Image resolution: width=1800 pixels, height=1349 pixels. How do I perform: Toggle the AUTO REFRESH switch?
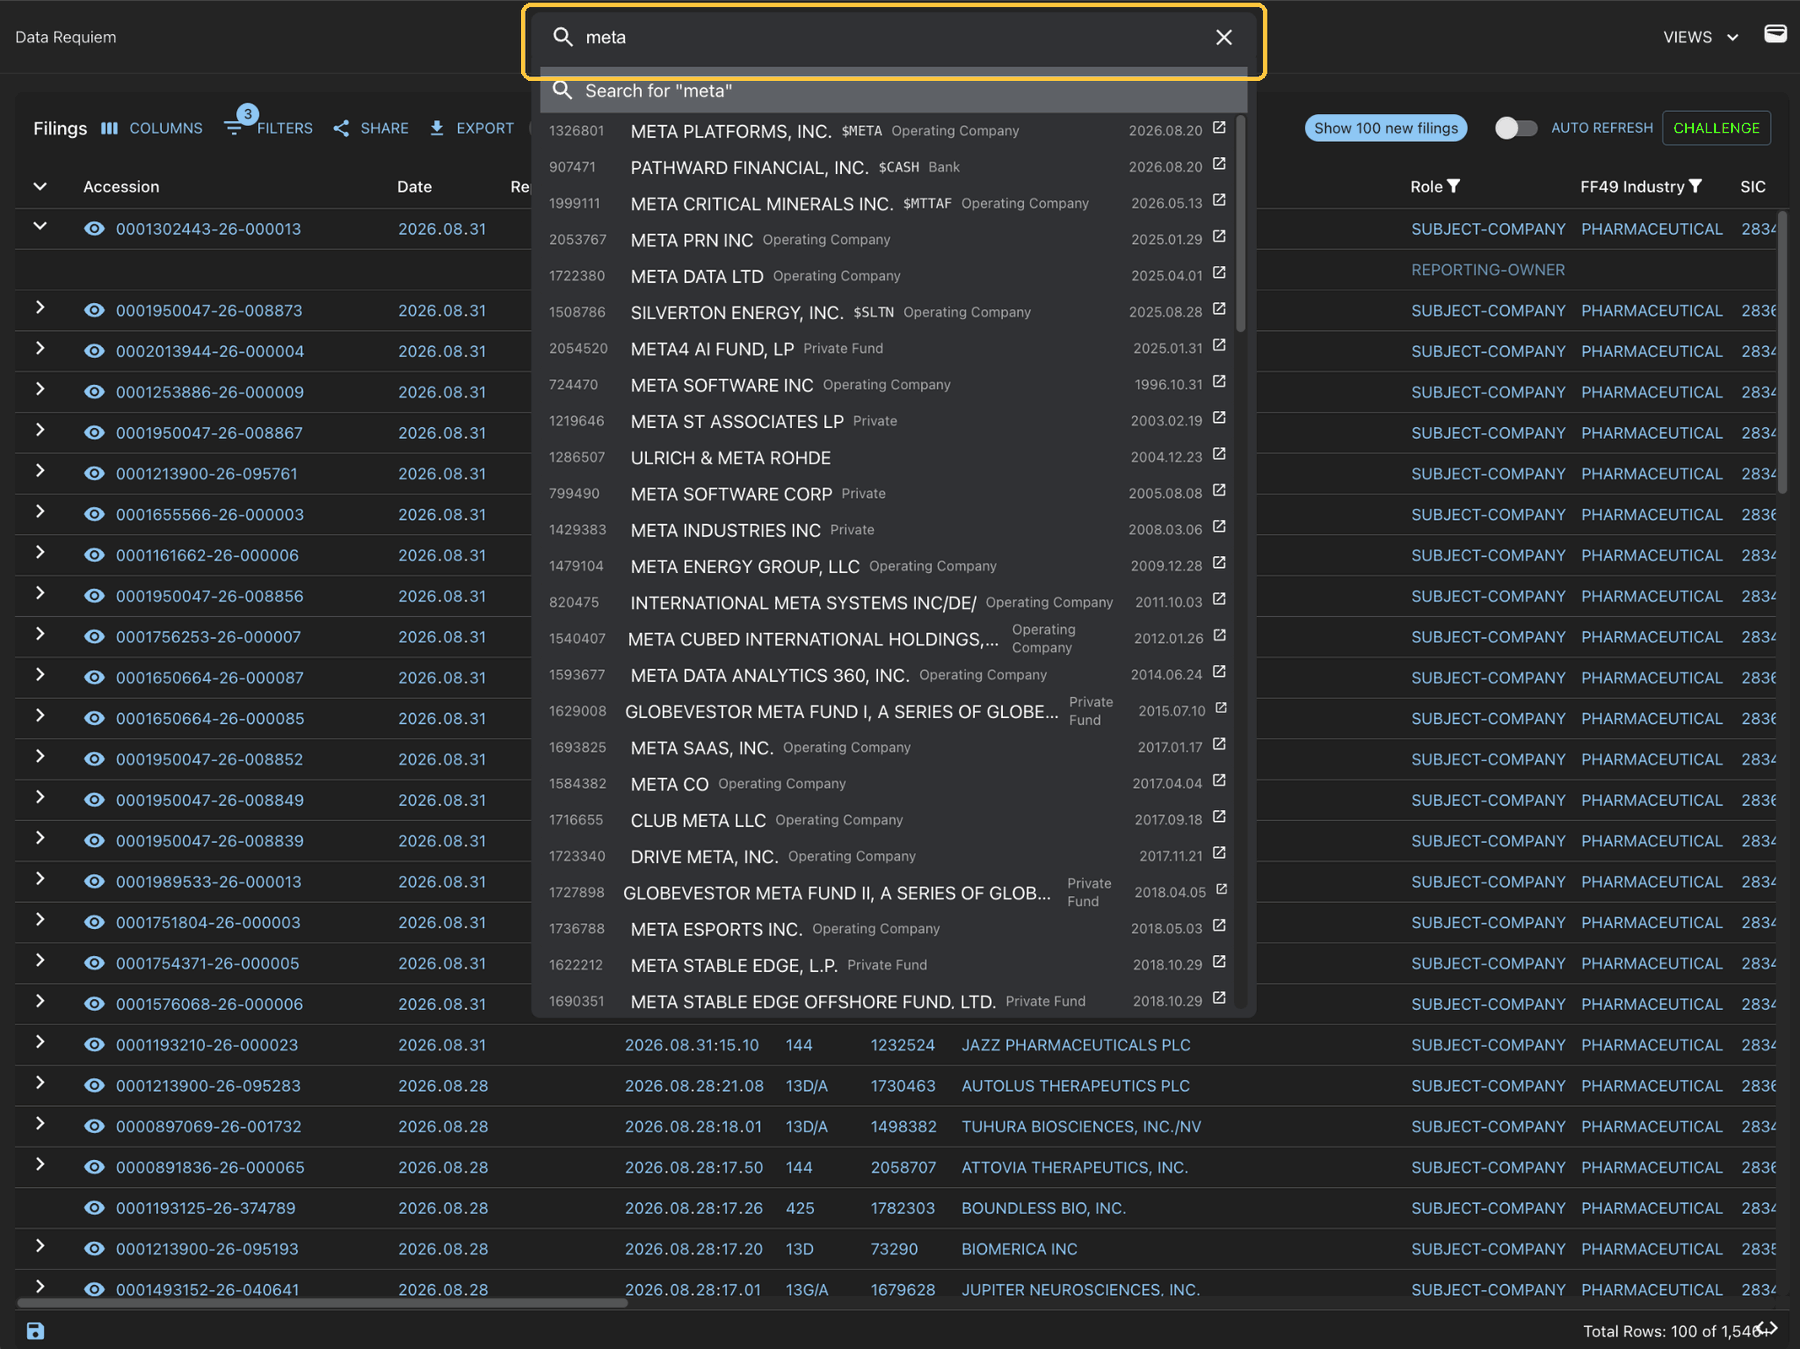(x=1515, y=128)
